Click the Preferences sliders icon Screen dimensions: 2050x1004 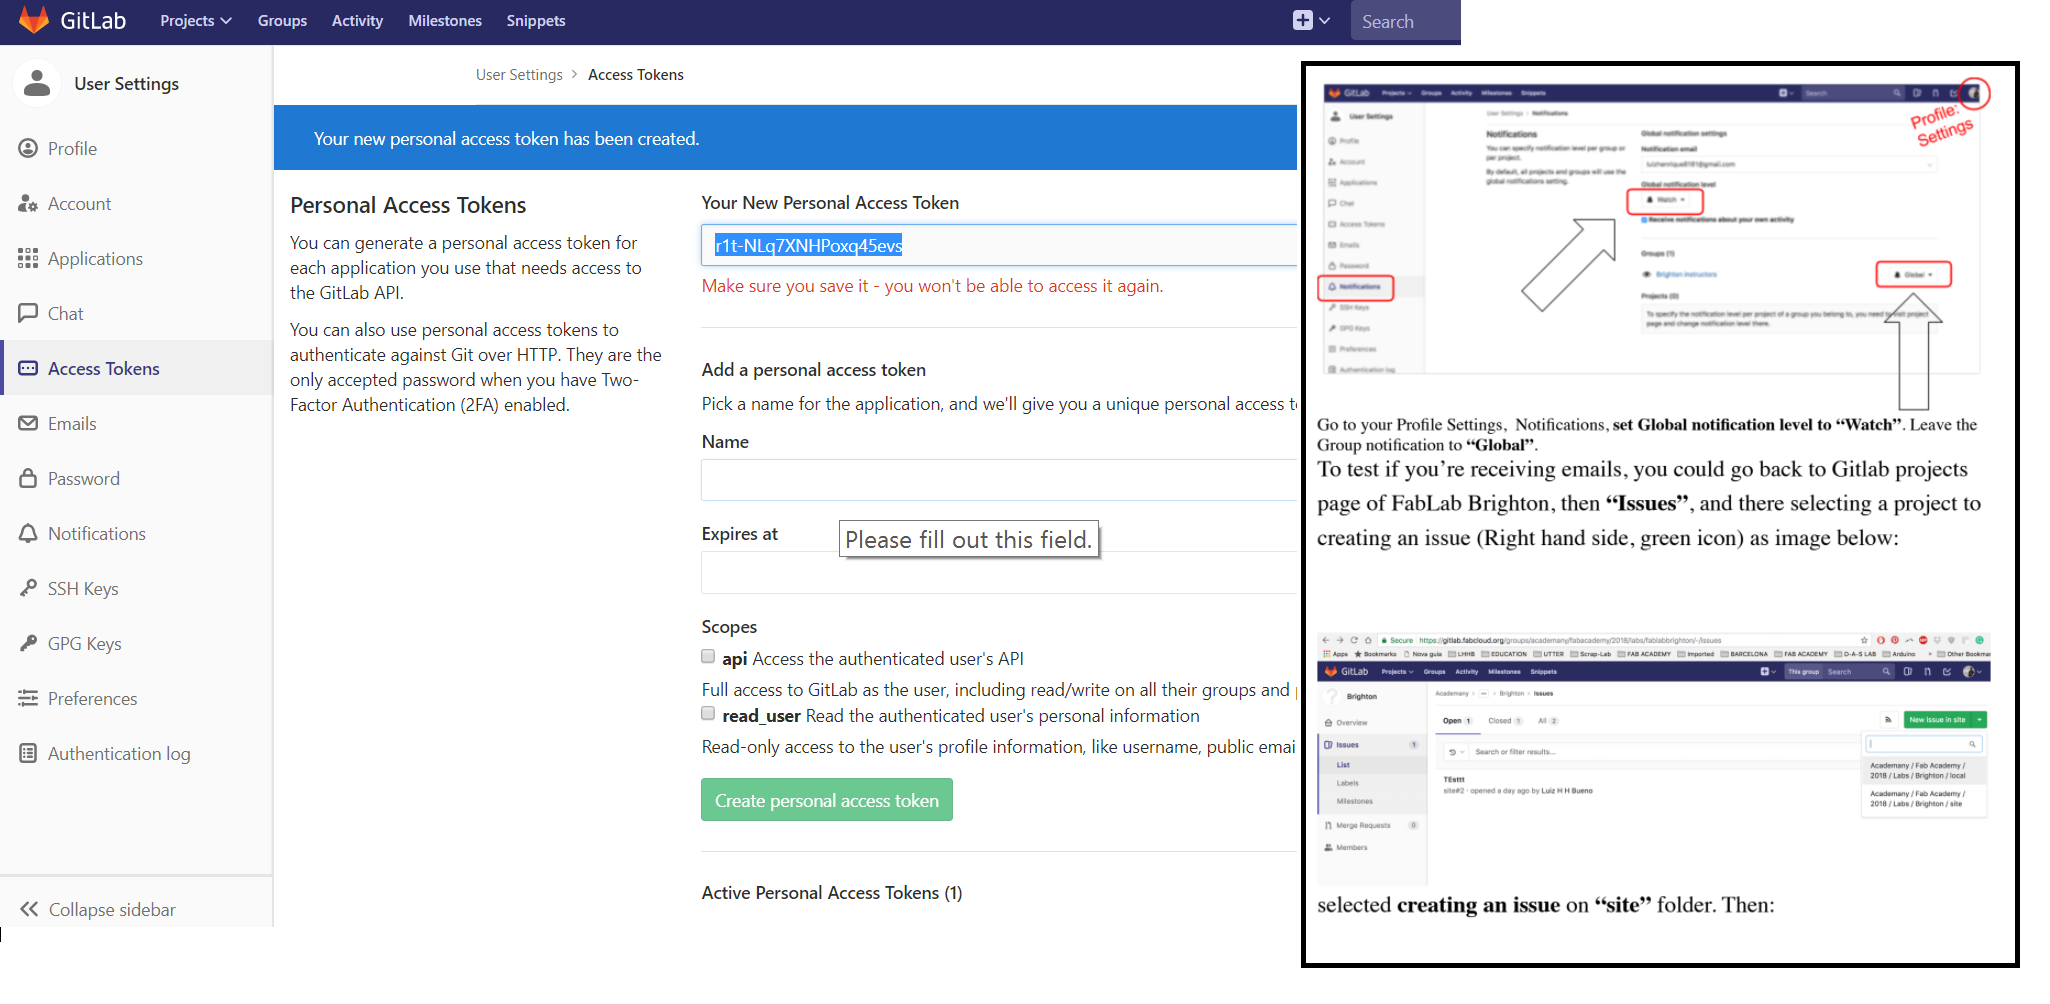(x=28, y=698)
